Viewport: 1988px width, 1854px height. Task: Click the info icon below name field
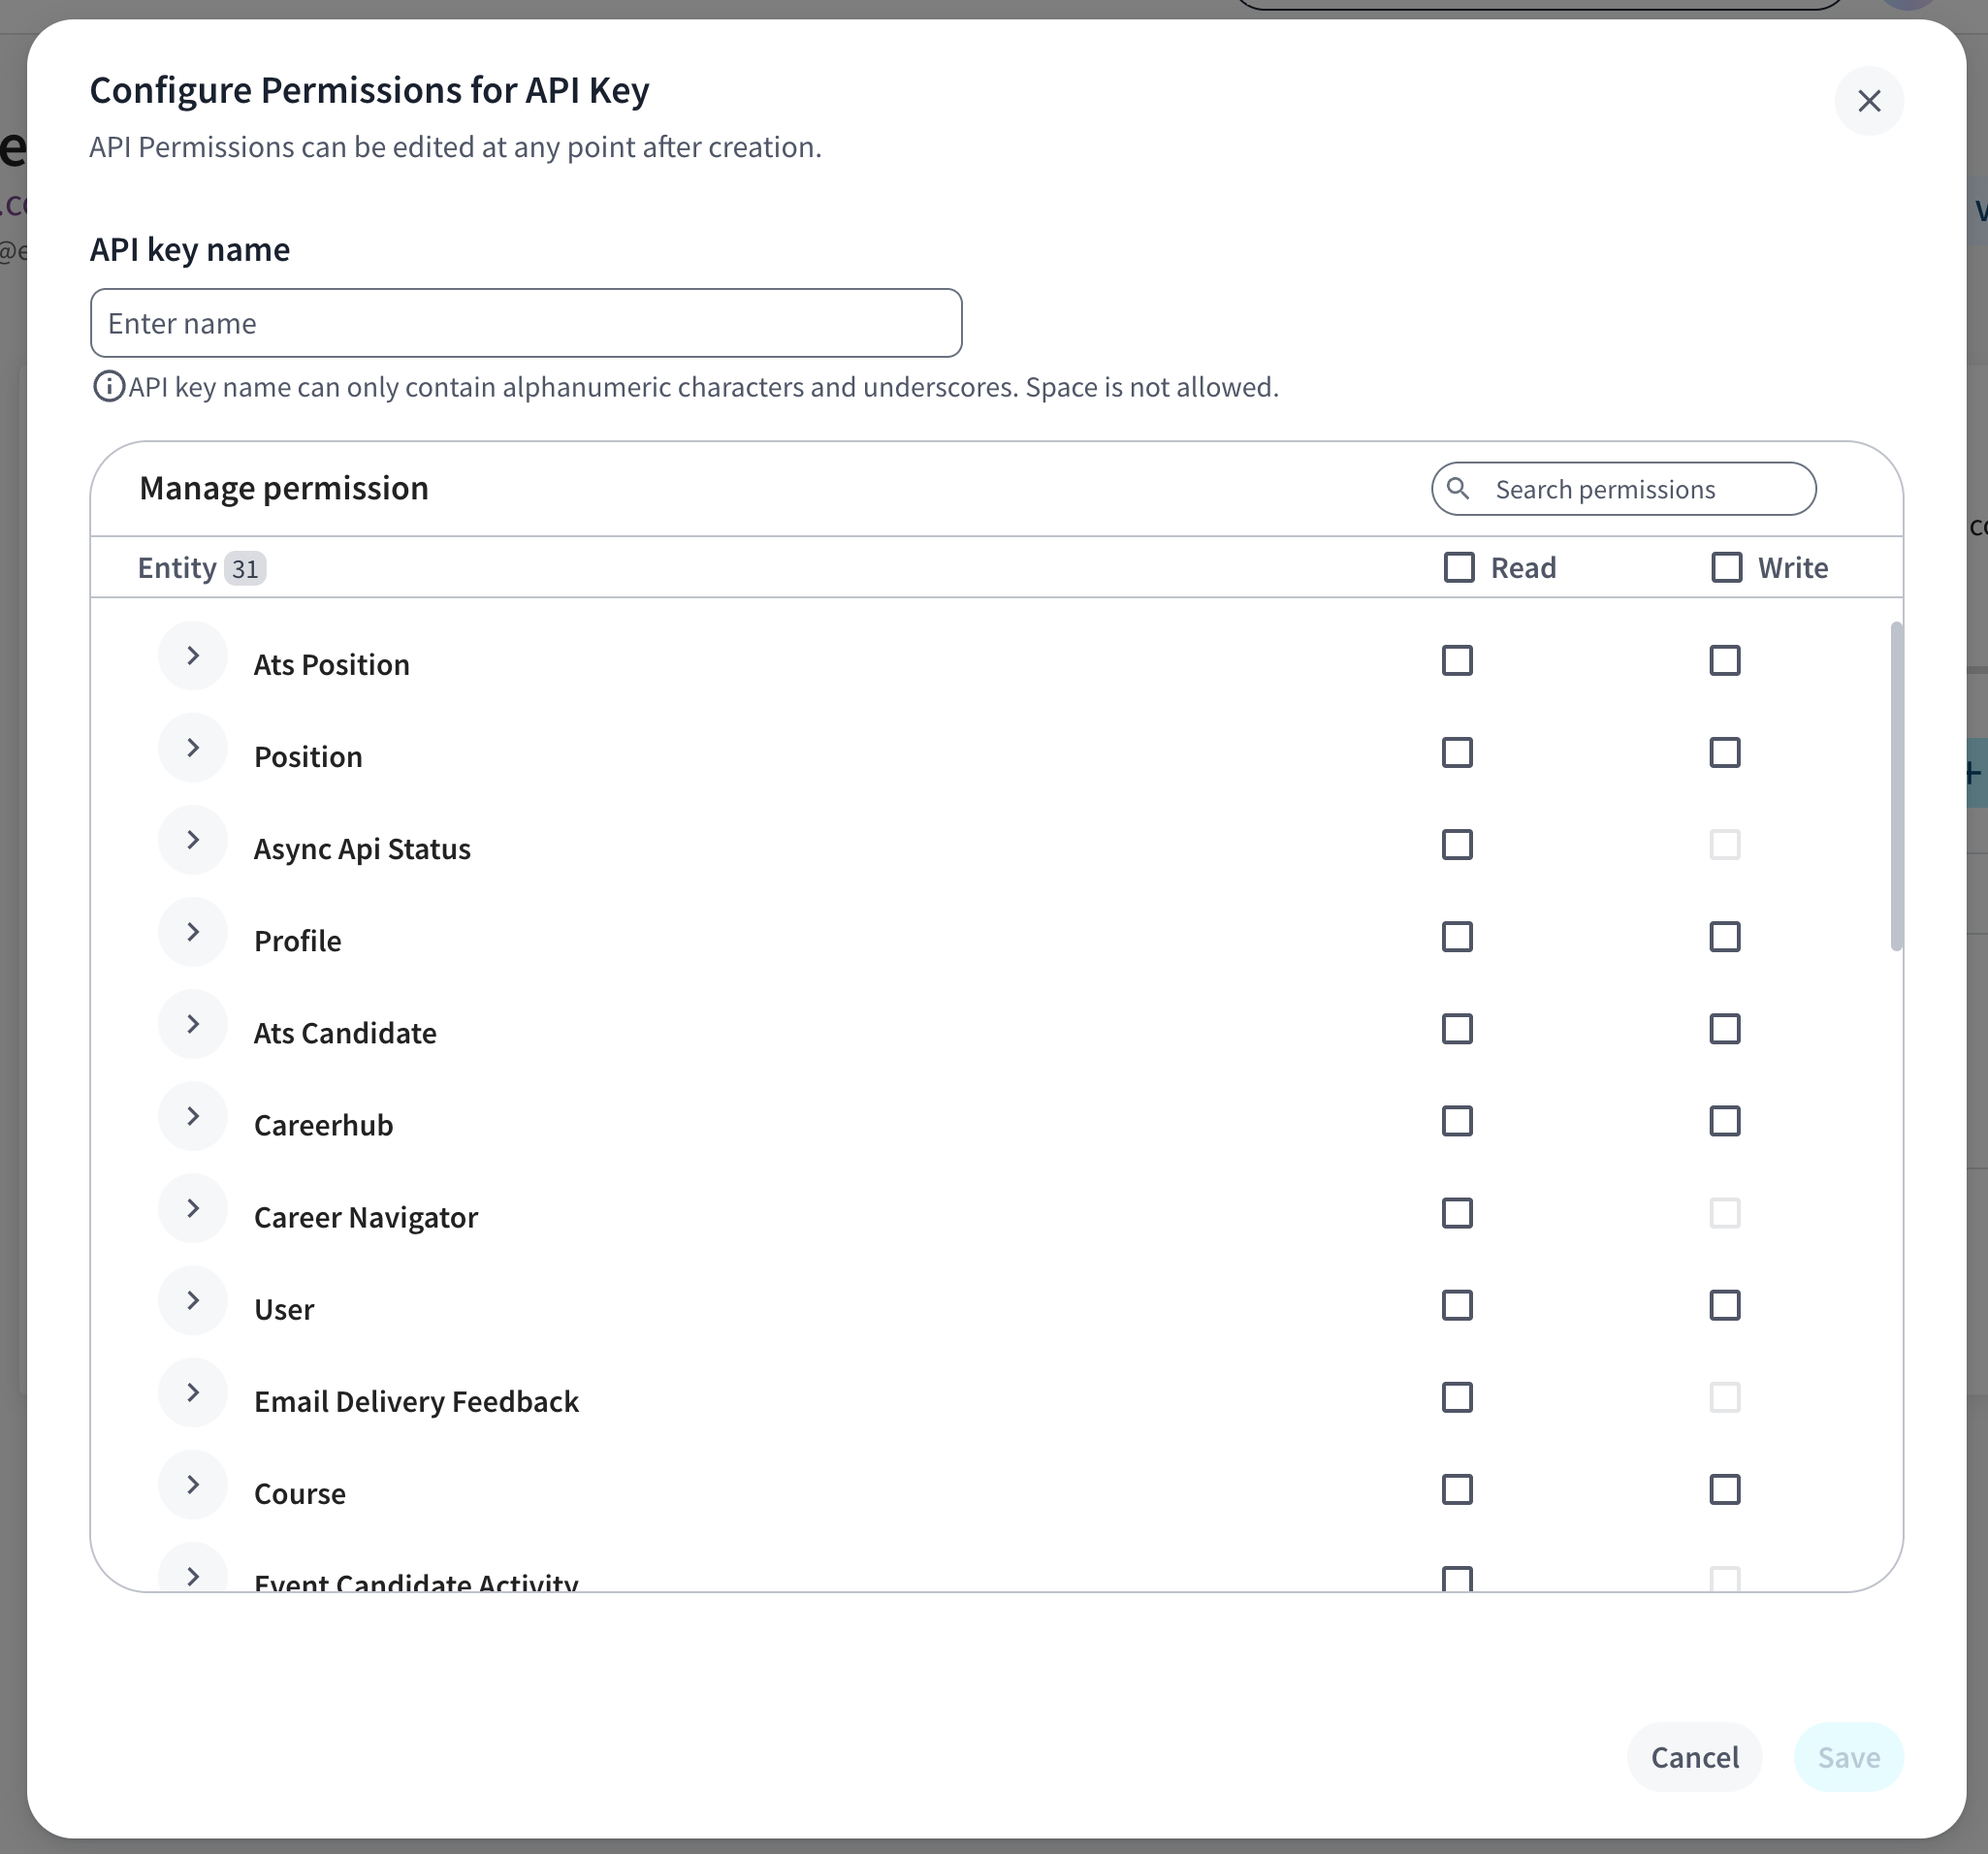108,386
